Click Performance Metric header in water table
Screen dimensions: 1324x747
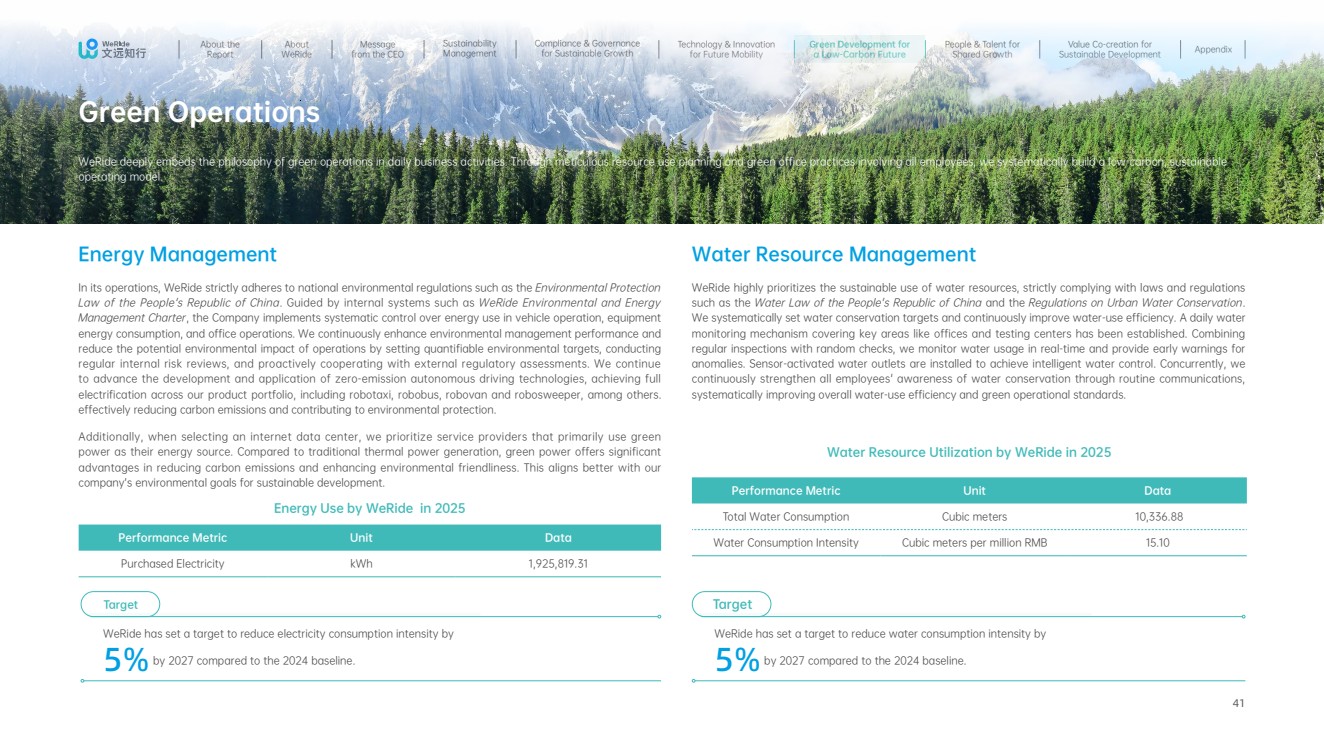[x=786, y=491]
